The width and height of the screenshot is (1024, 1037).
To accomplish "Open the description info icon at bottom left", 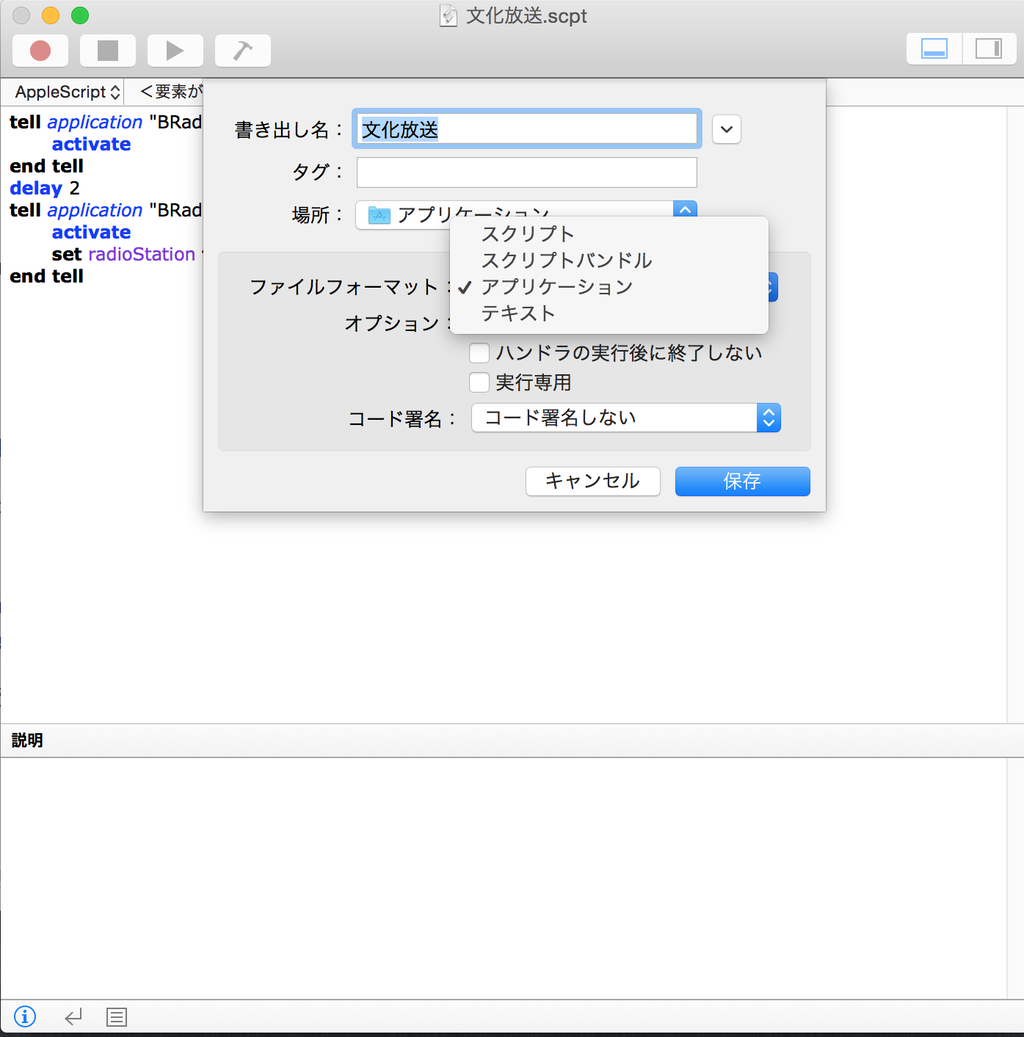I will tap(24, 1016).
